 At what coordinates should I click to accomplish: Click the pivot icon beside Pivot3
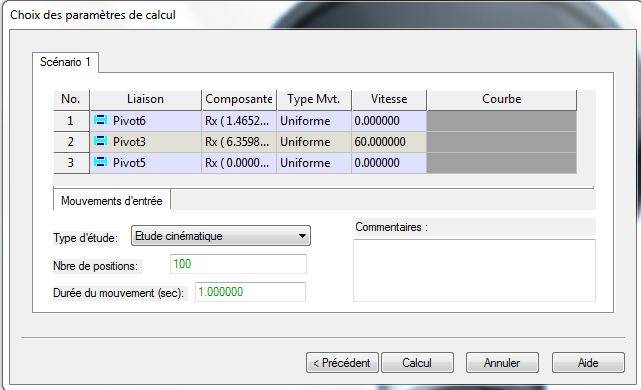(x=101, y=141)
